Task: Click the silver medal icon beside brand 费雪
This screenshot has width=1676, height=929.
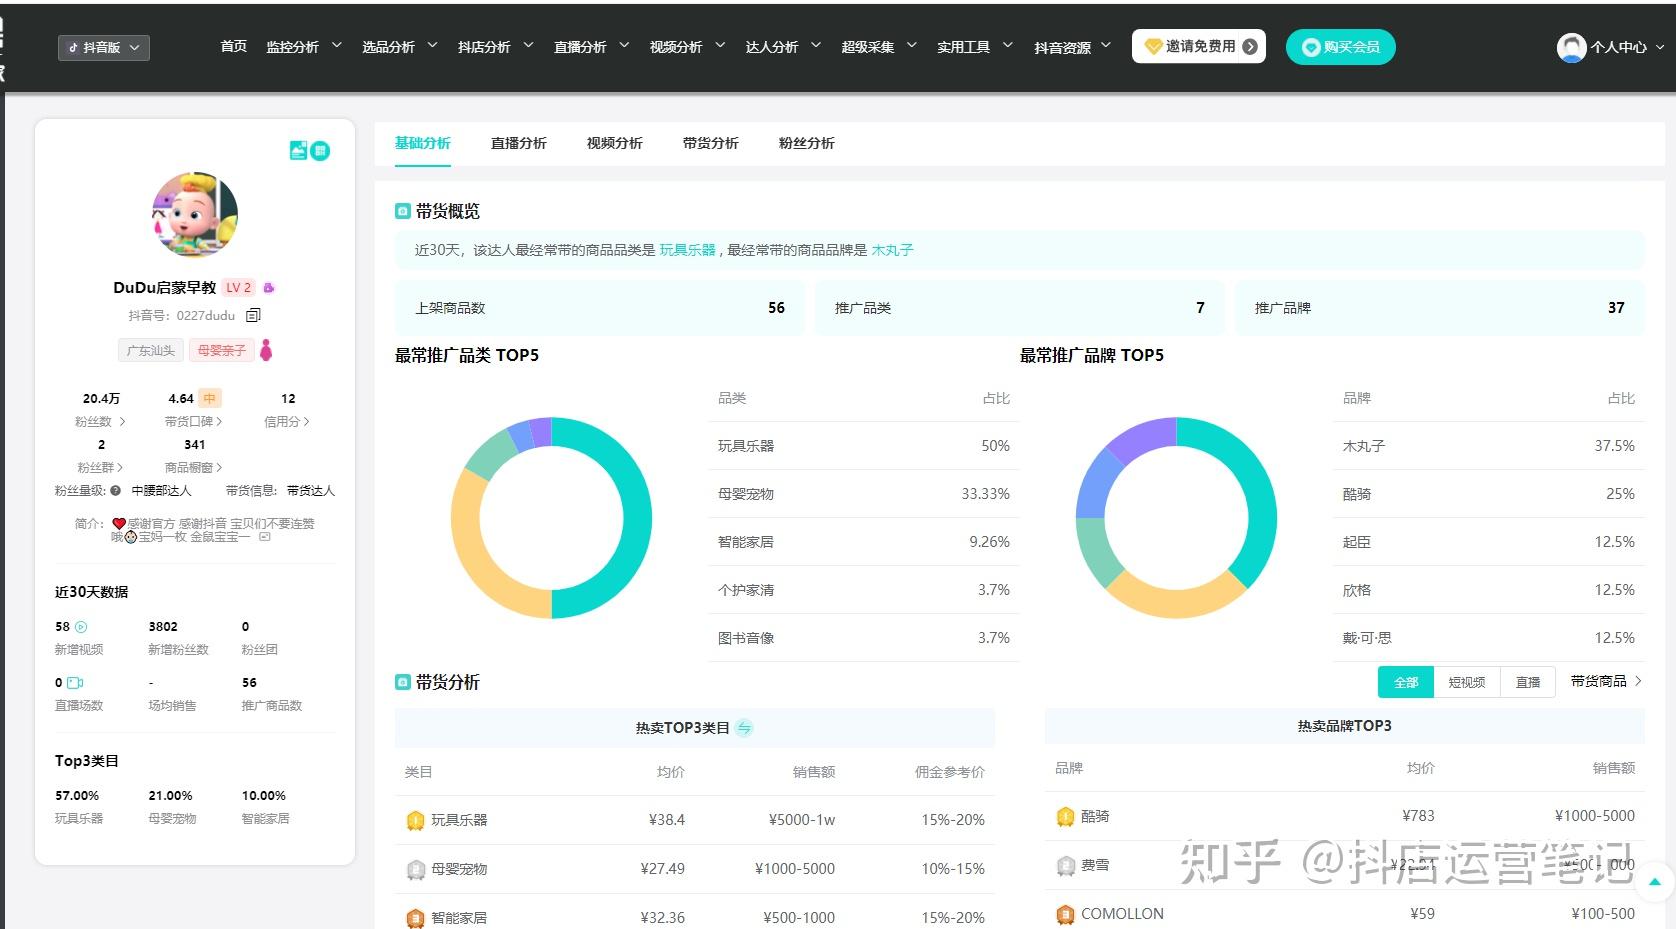Action: [1066, 866]
